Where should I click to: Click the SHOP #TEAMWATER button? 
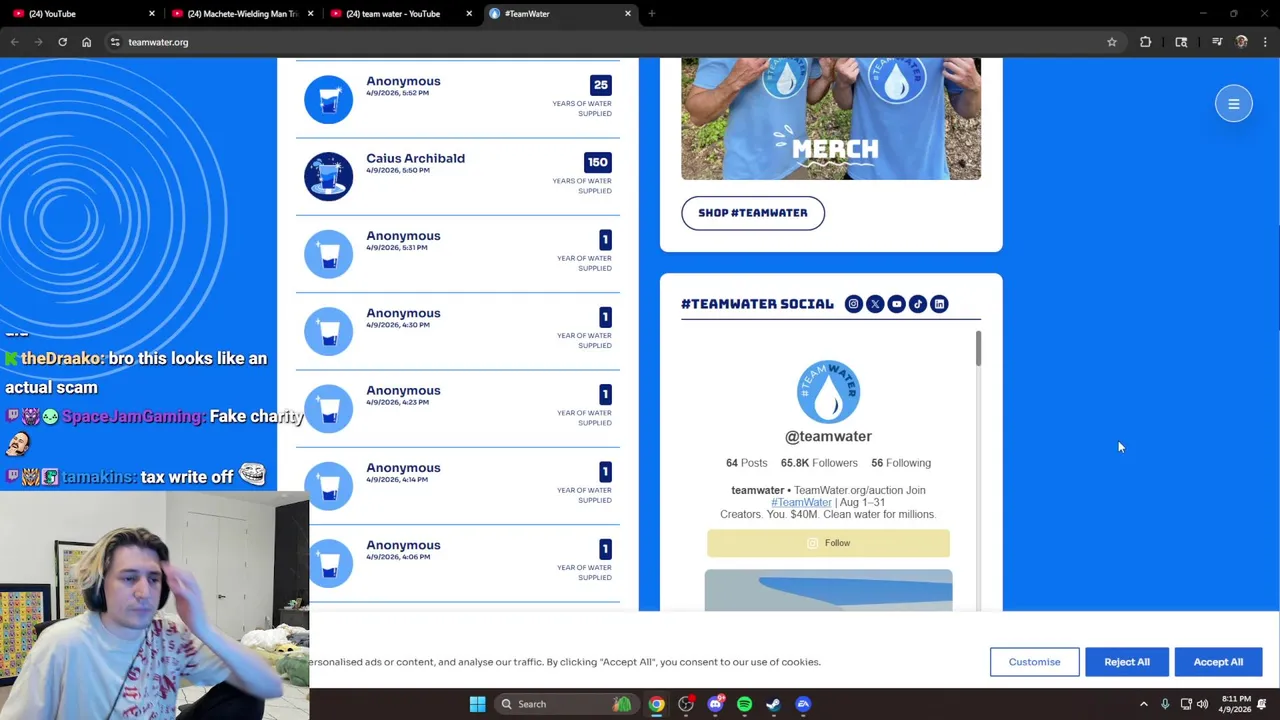[753, 213]
